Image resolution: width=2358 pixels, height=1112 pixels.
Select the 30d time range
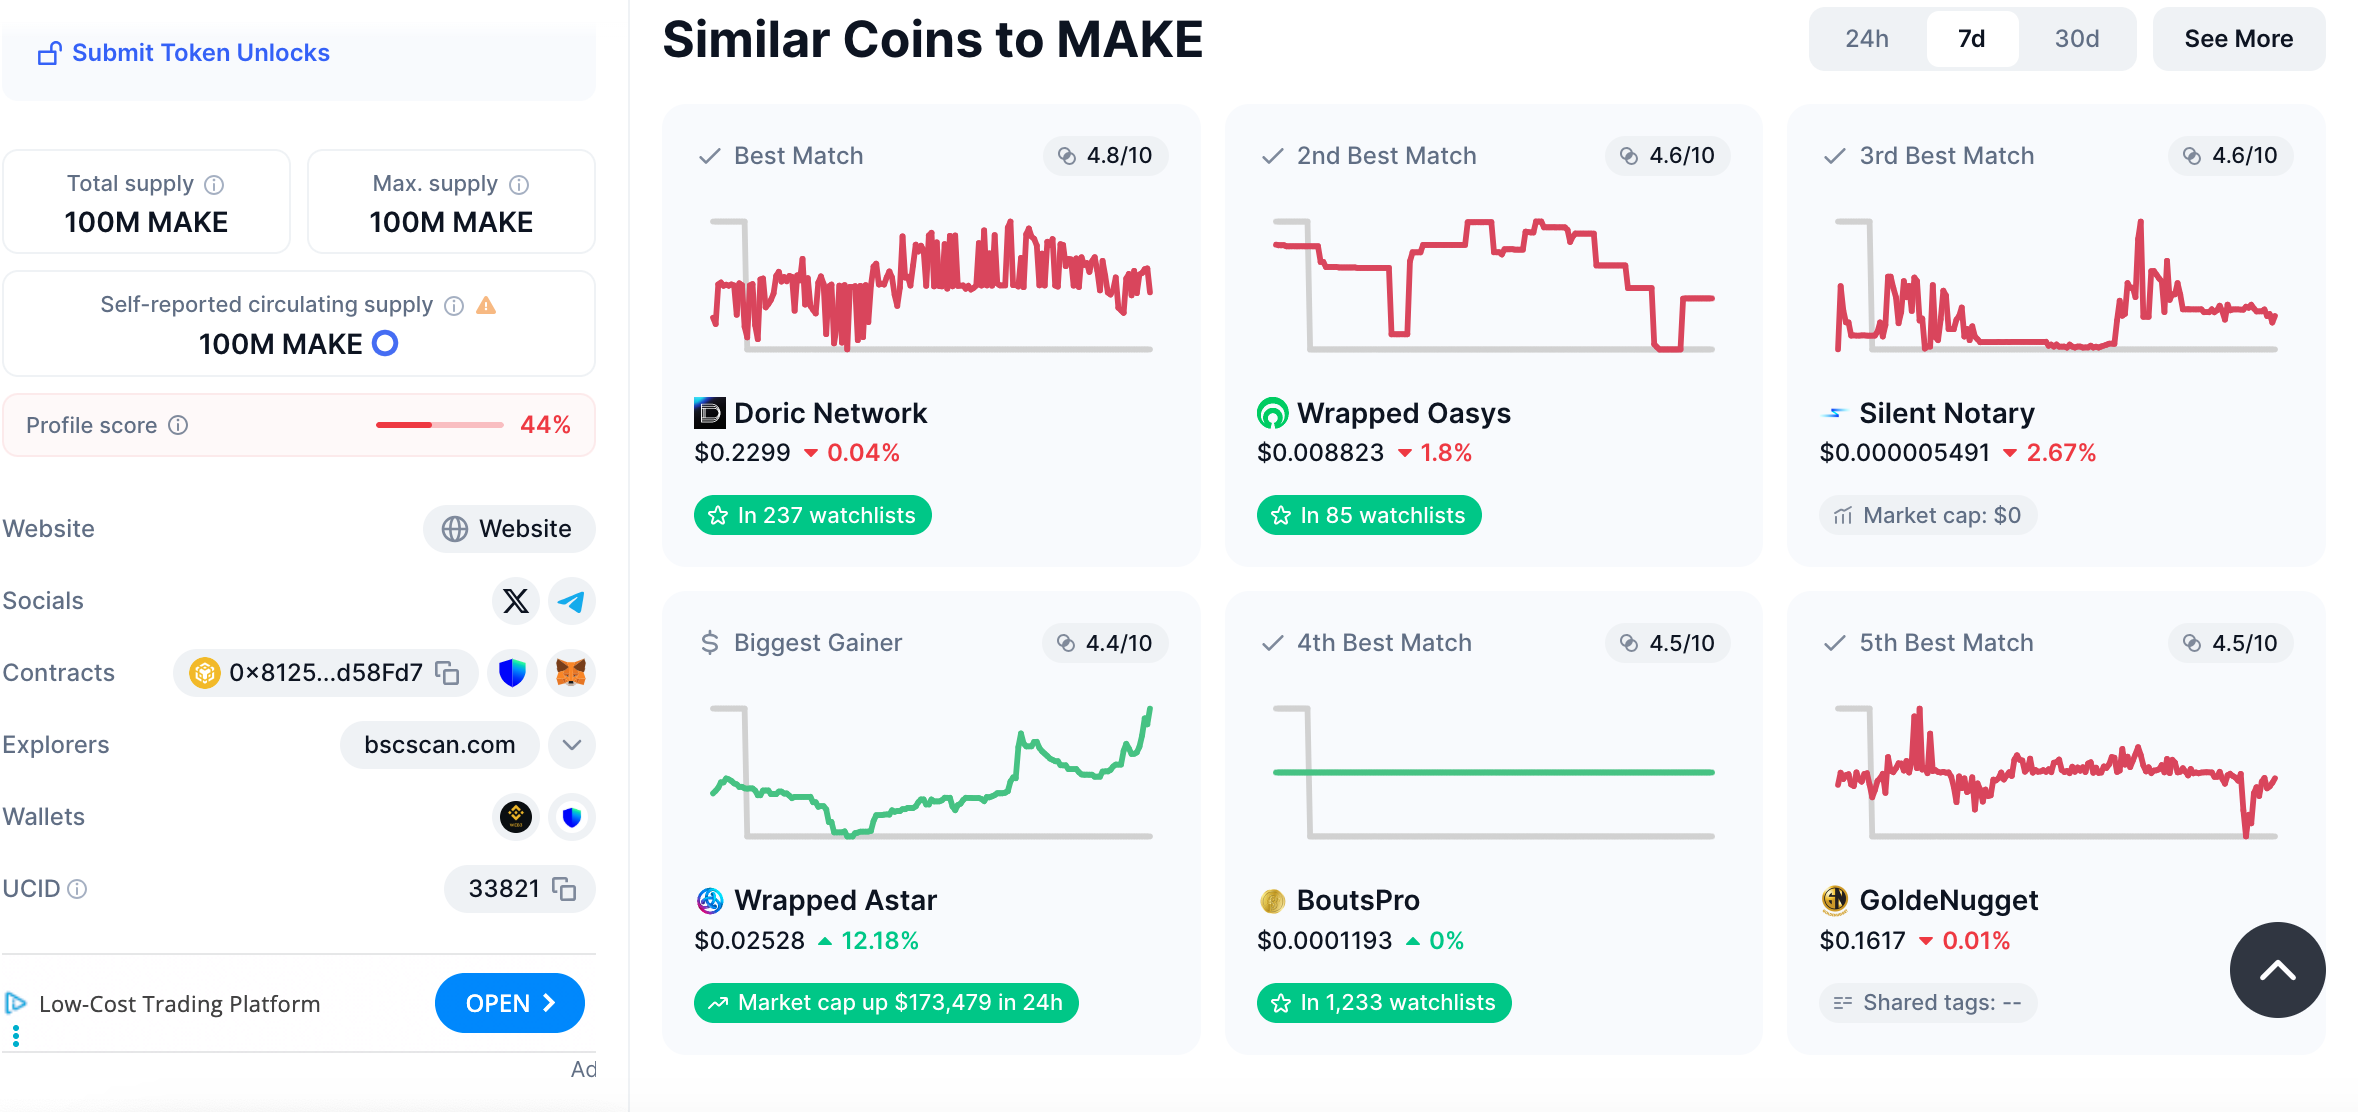pos(2077,39)
